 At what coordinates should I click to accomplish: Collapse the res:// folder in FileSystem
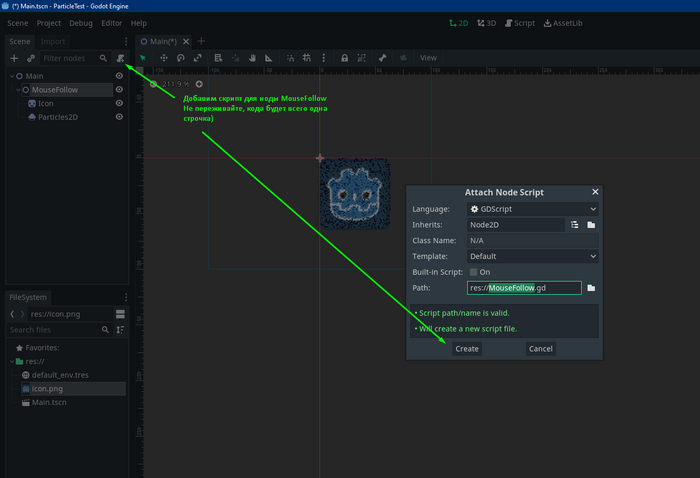[12, 361]
